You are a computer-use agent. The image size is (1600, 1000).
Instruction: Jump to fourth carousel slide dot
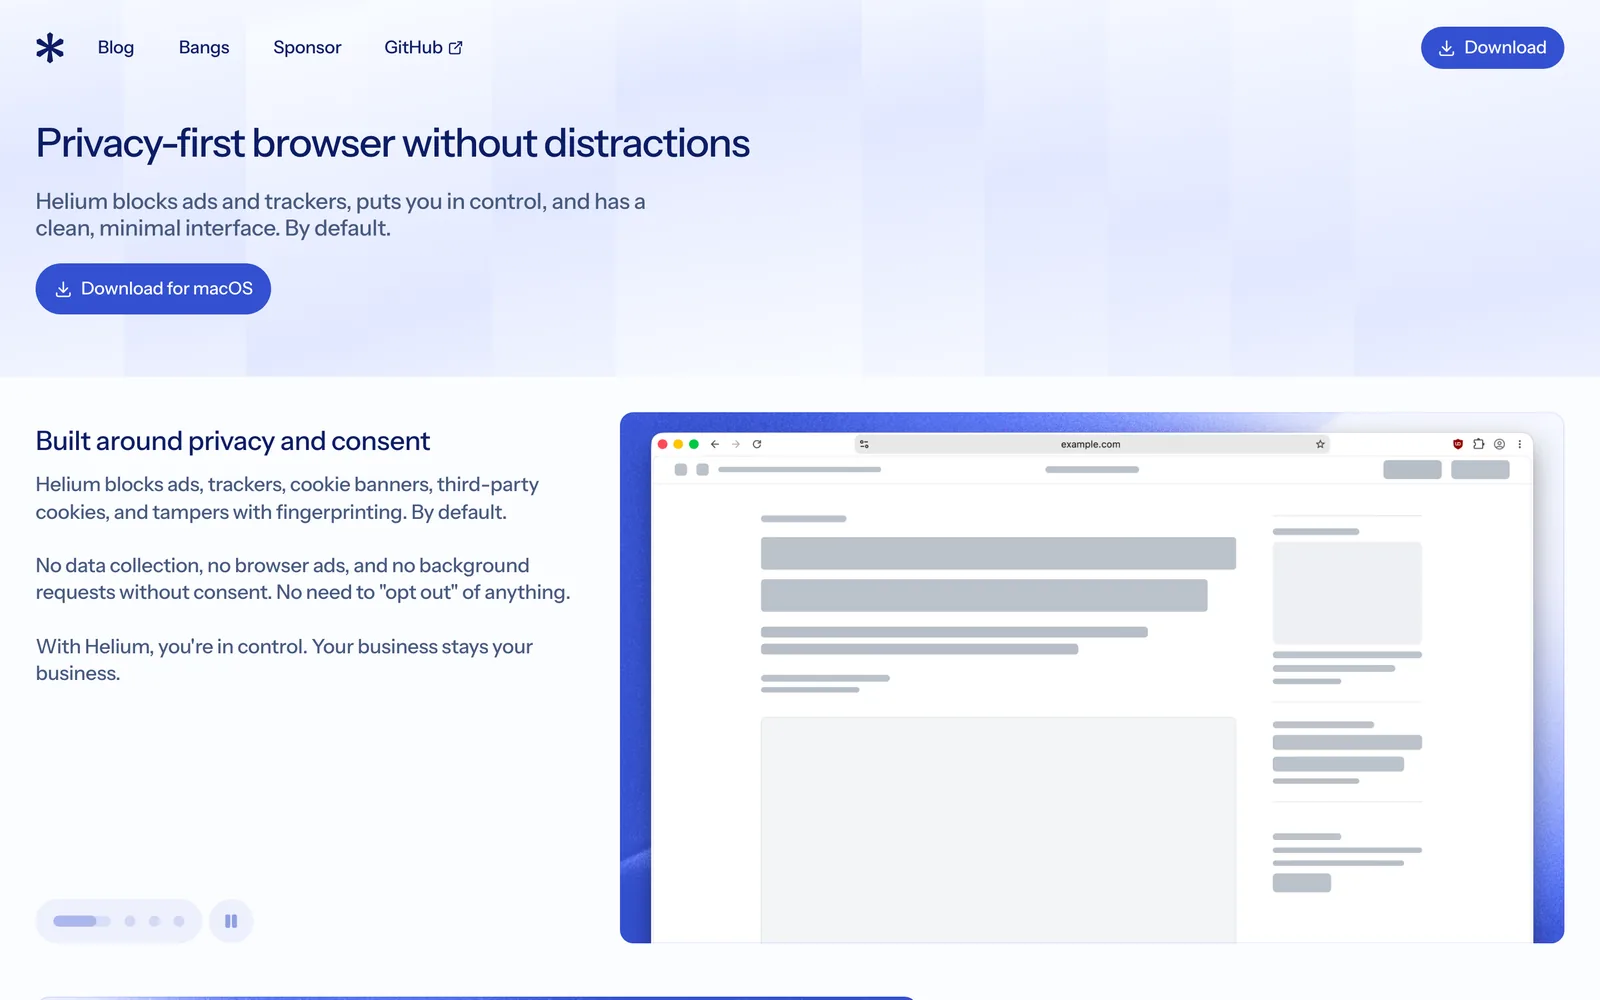(179, 921)
